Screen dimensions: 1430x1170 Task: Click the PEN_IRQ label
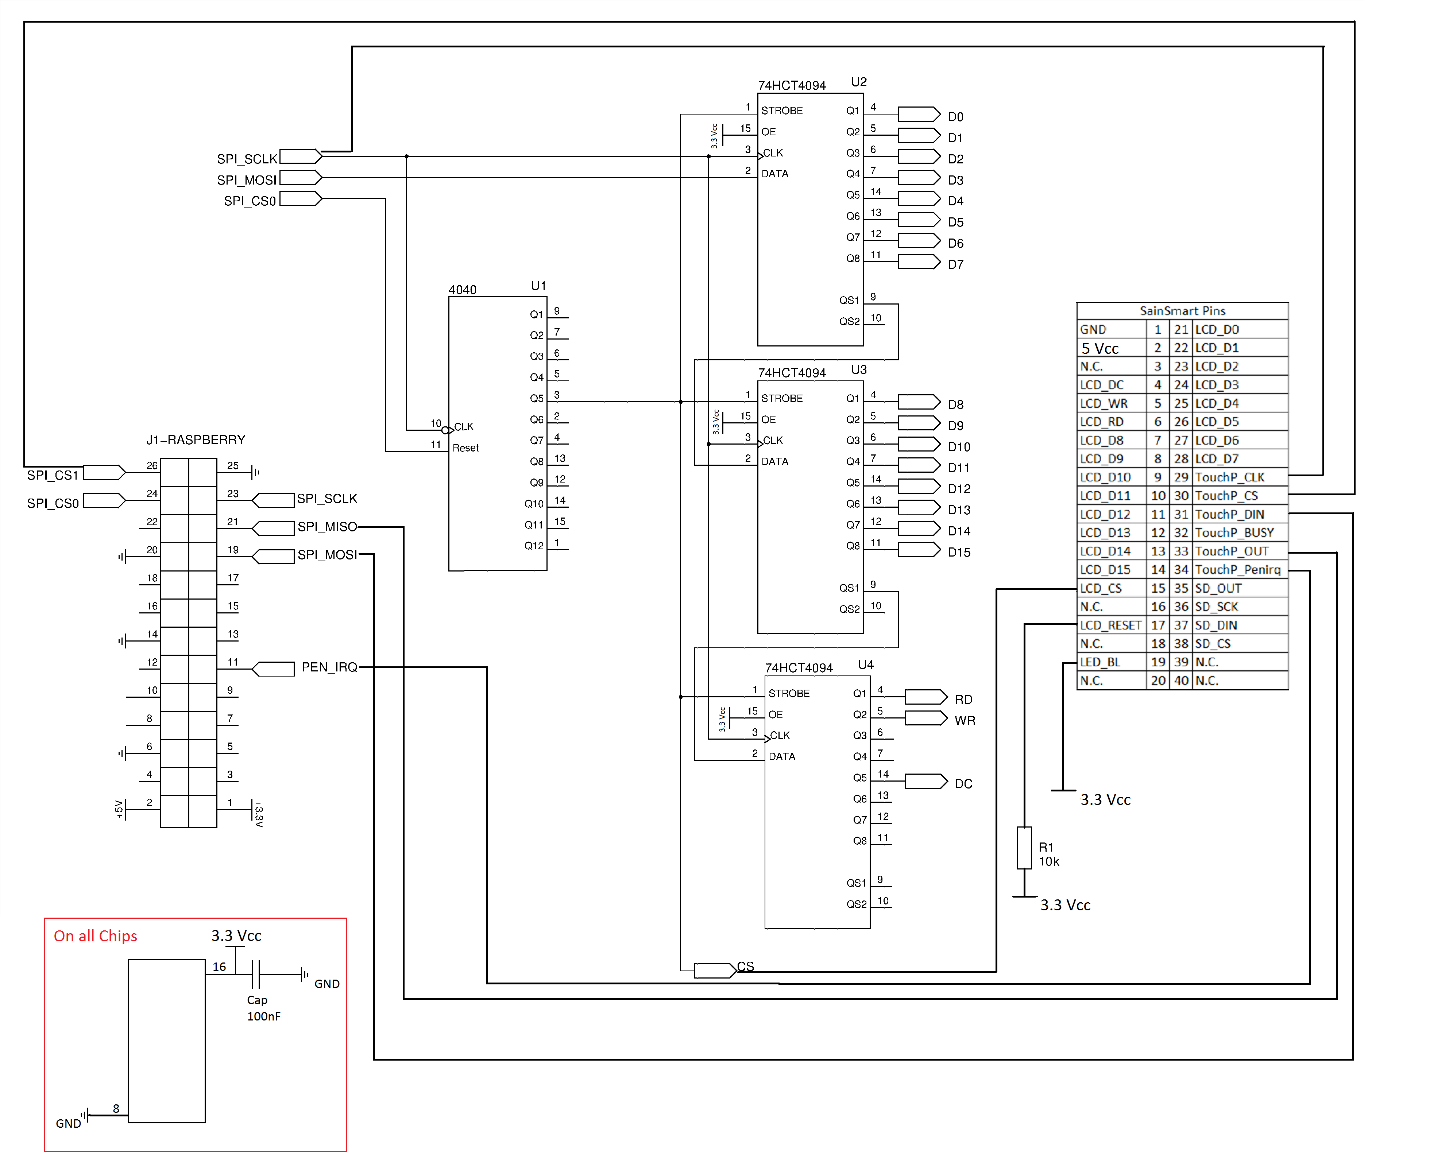329,667
